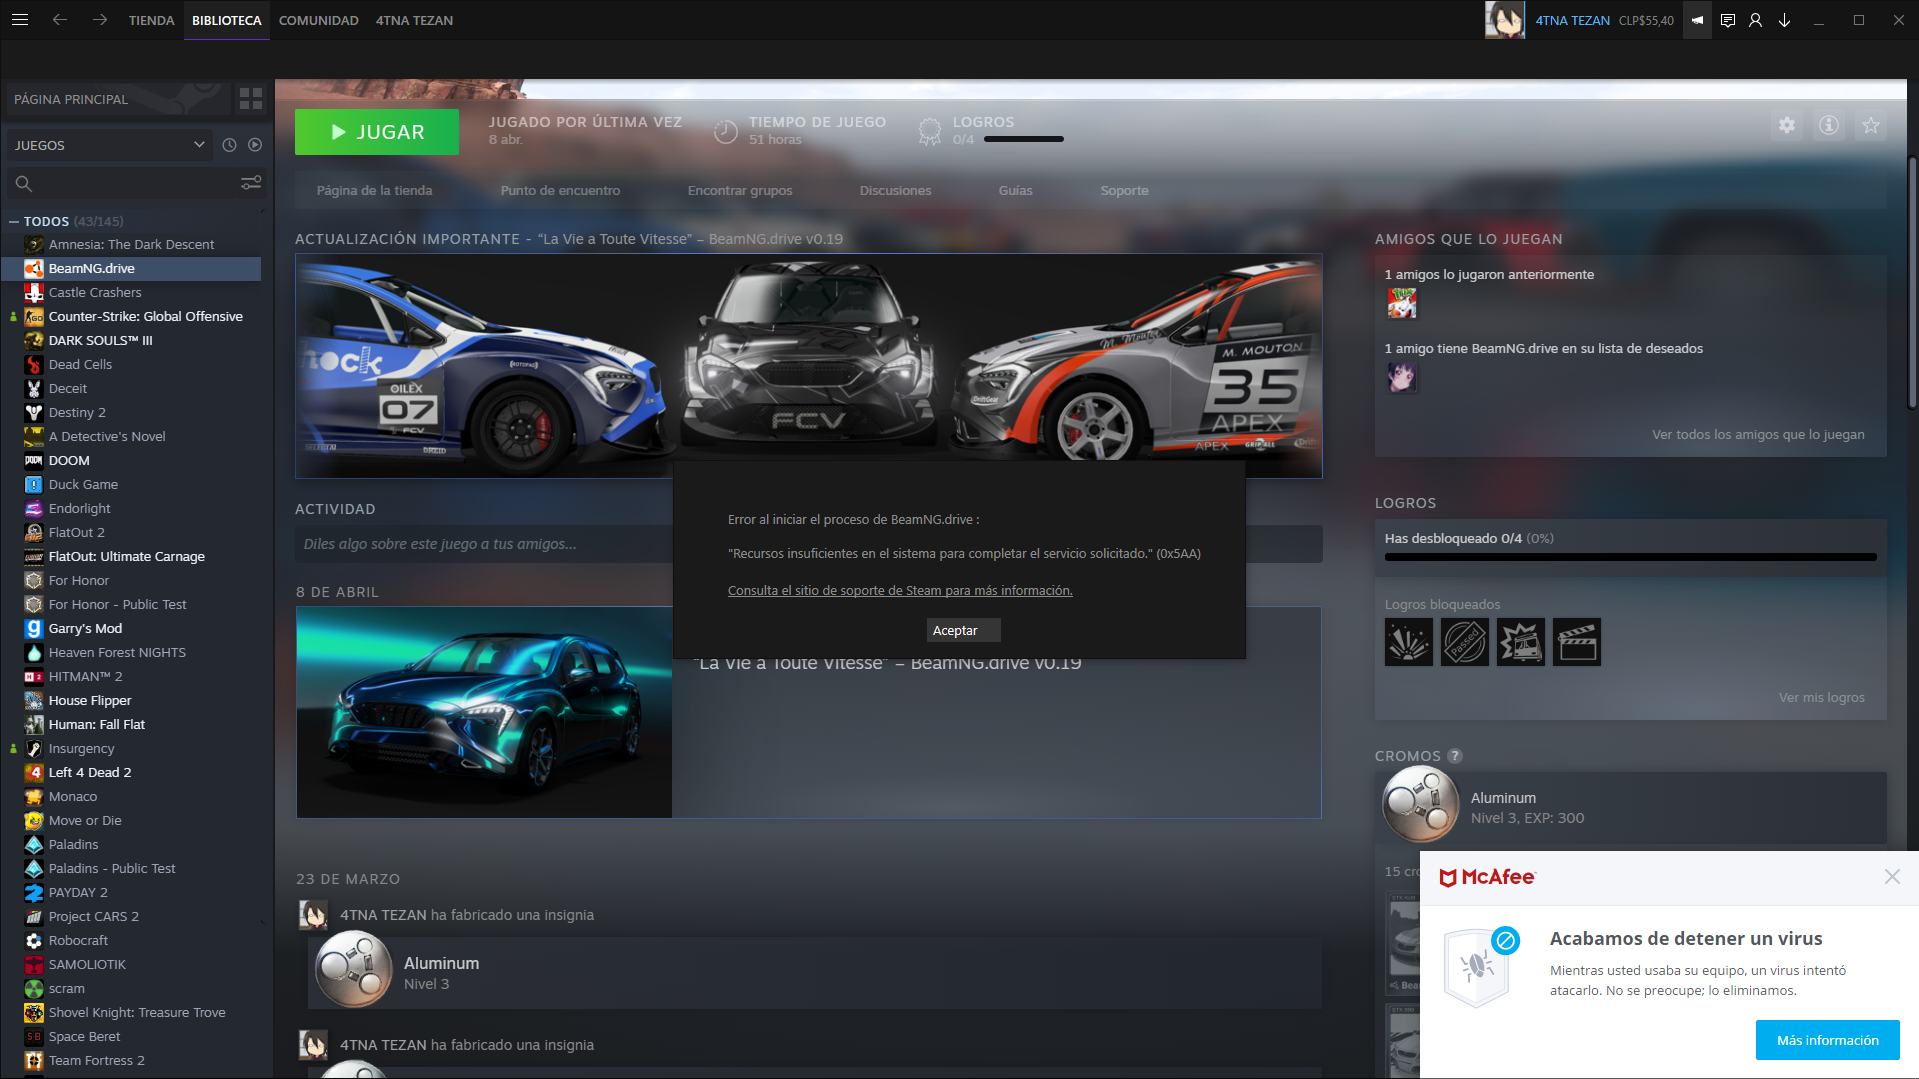This screenshot has height=1079, width=1919.
Task: Go back with the left arrow
Action: (x=60, y=20)
